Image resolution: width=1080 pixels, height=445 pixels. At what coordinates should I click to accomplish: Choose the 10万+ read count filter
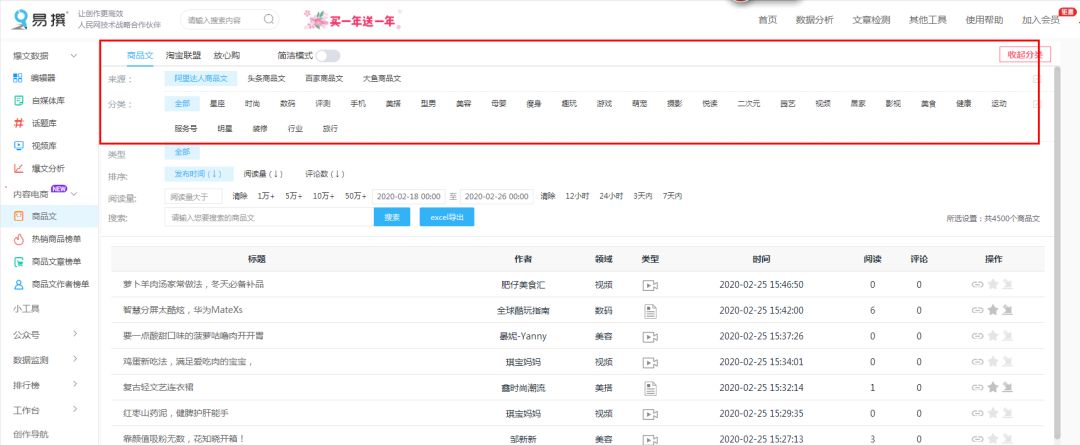click(x=322, y=196)
